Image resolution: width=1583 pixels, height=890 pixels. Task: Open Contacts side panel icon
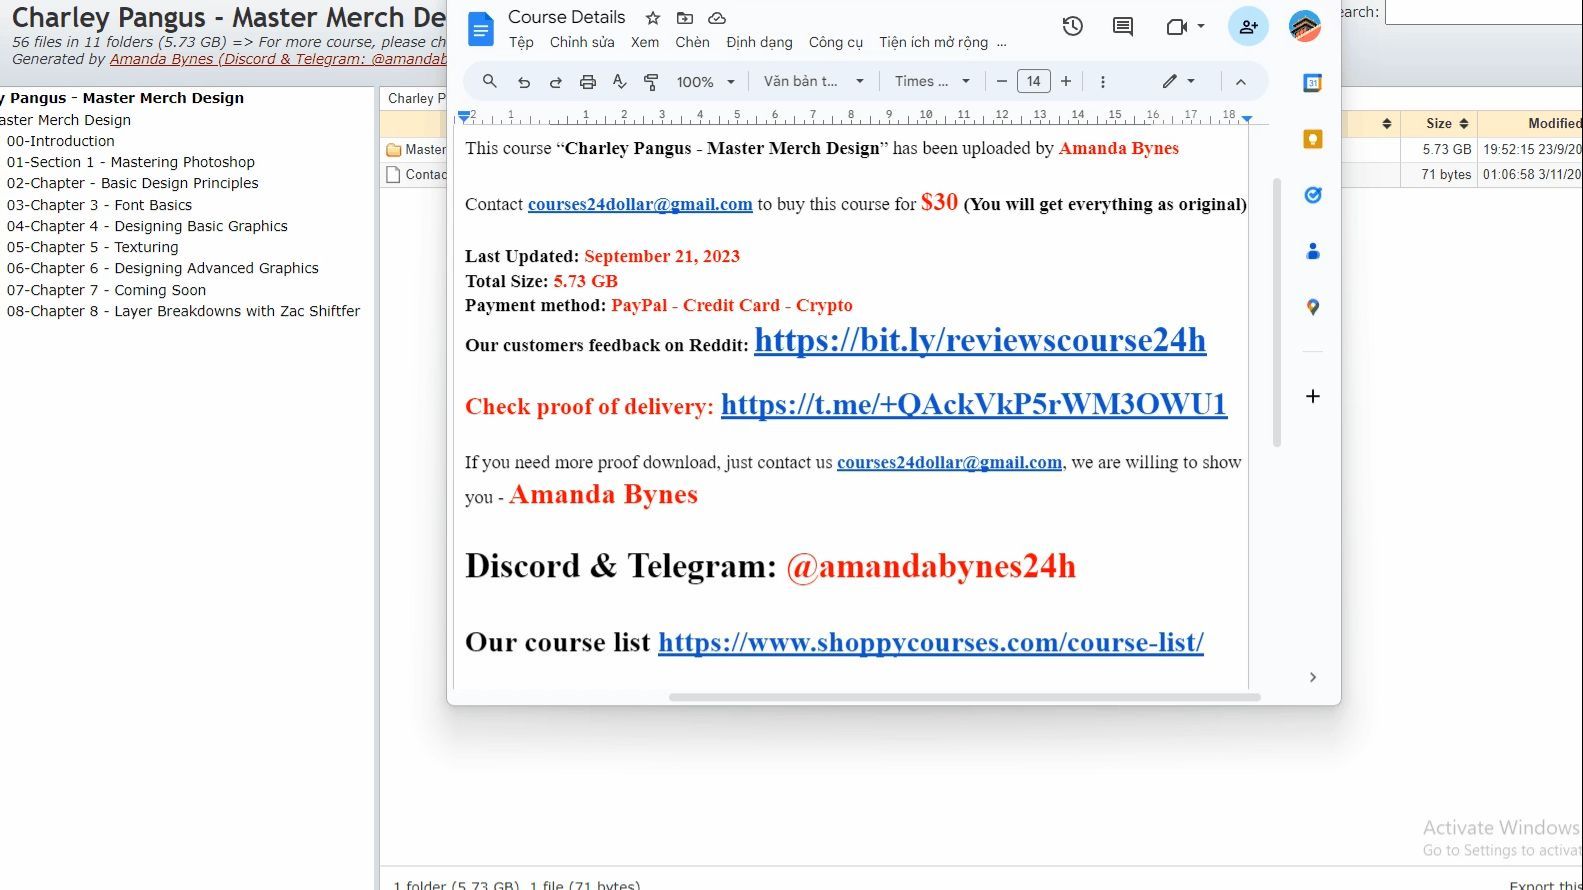[x=1313, y=251]
